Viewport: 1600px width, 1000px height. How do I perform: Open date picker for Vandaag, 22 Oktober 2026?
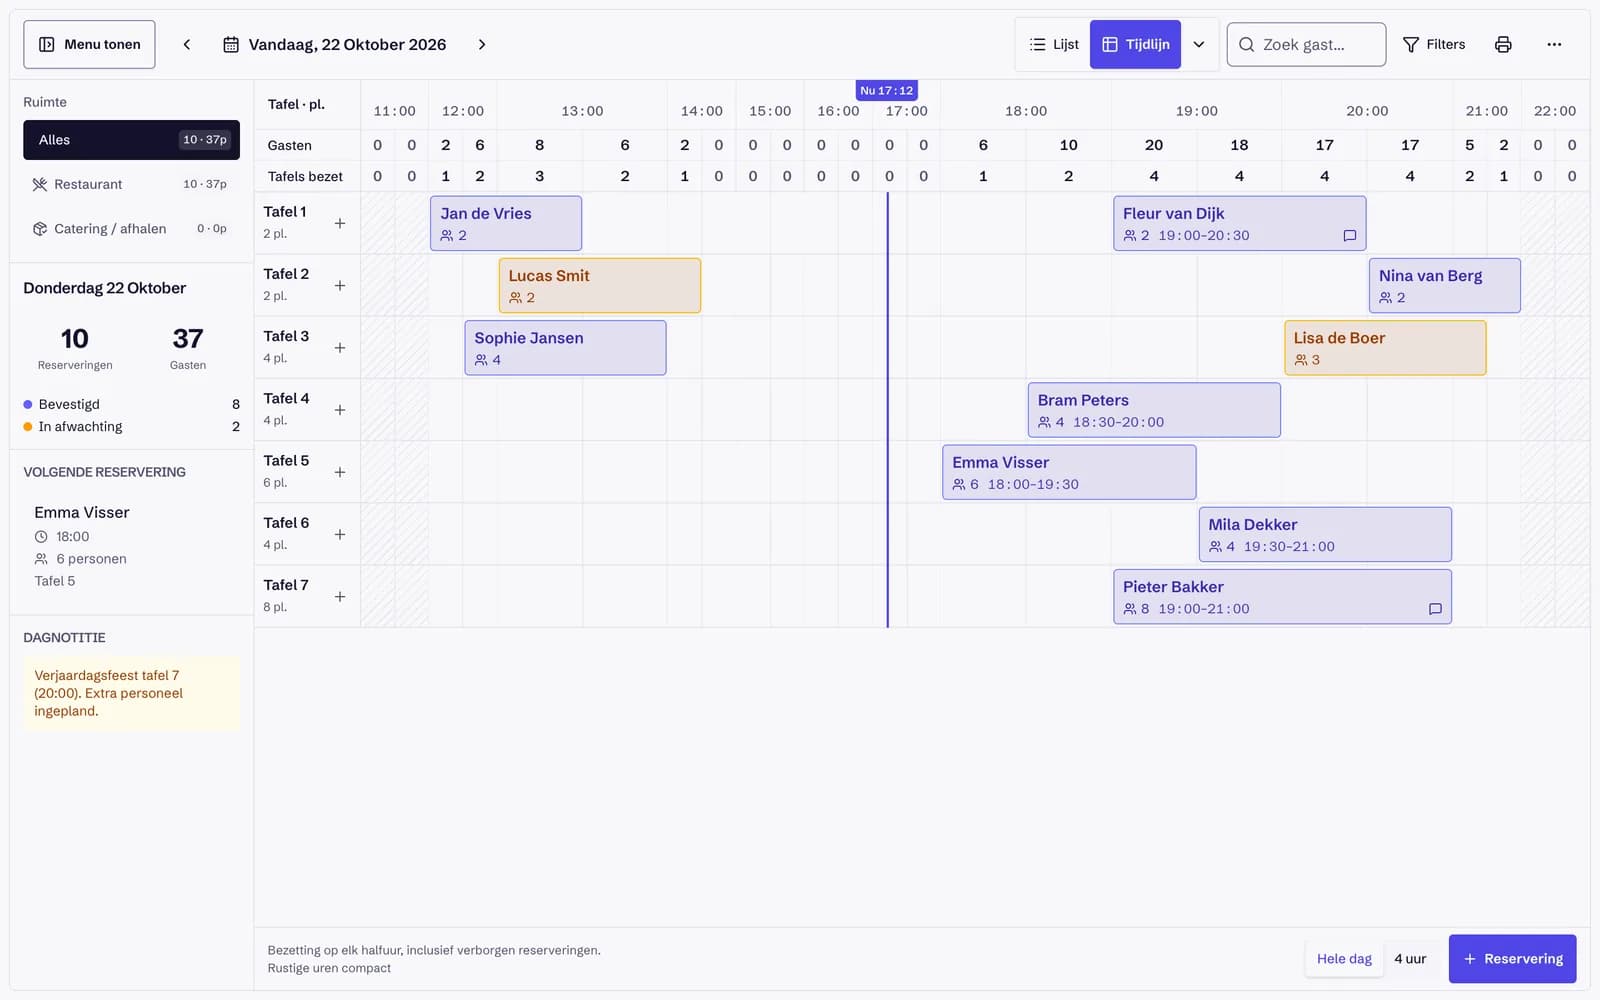[335, 44]
